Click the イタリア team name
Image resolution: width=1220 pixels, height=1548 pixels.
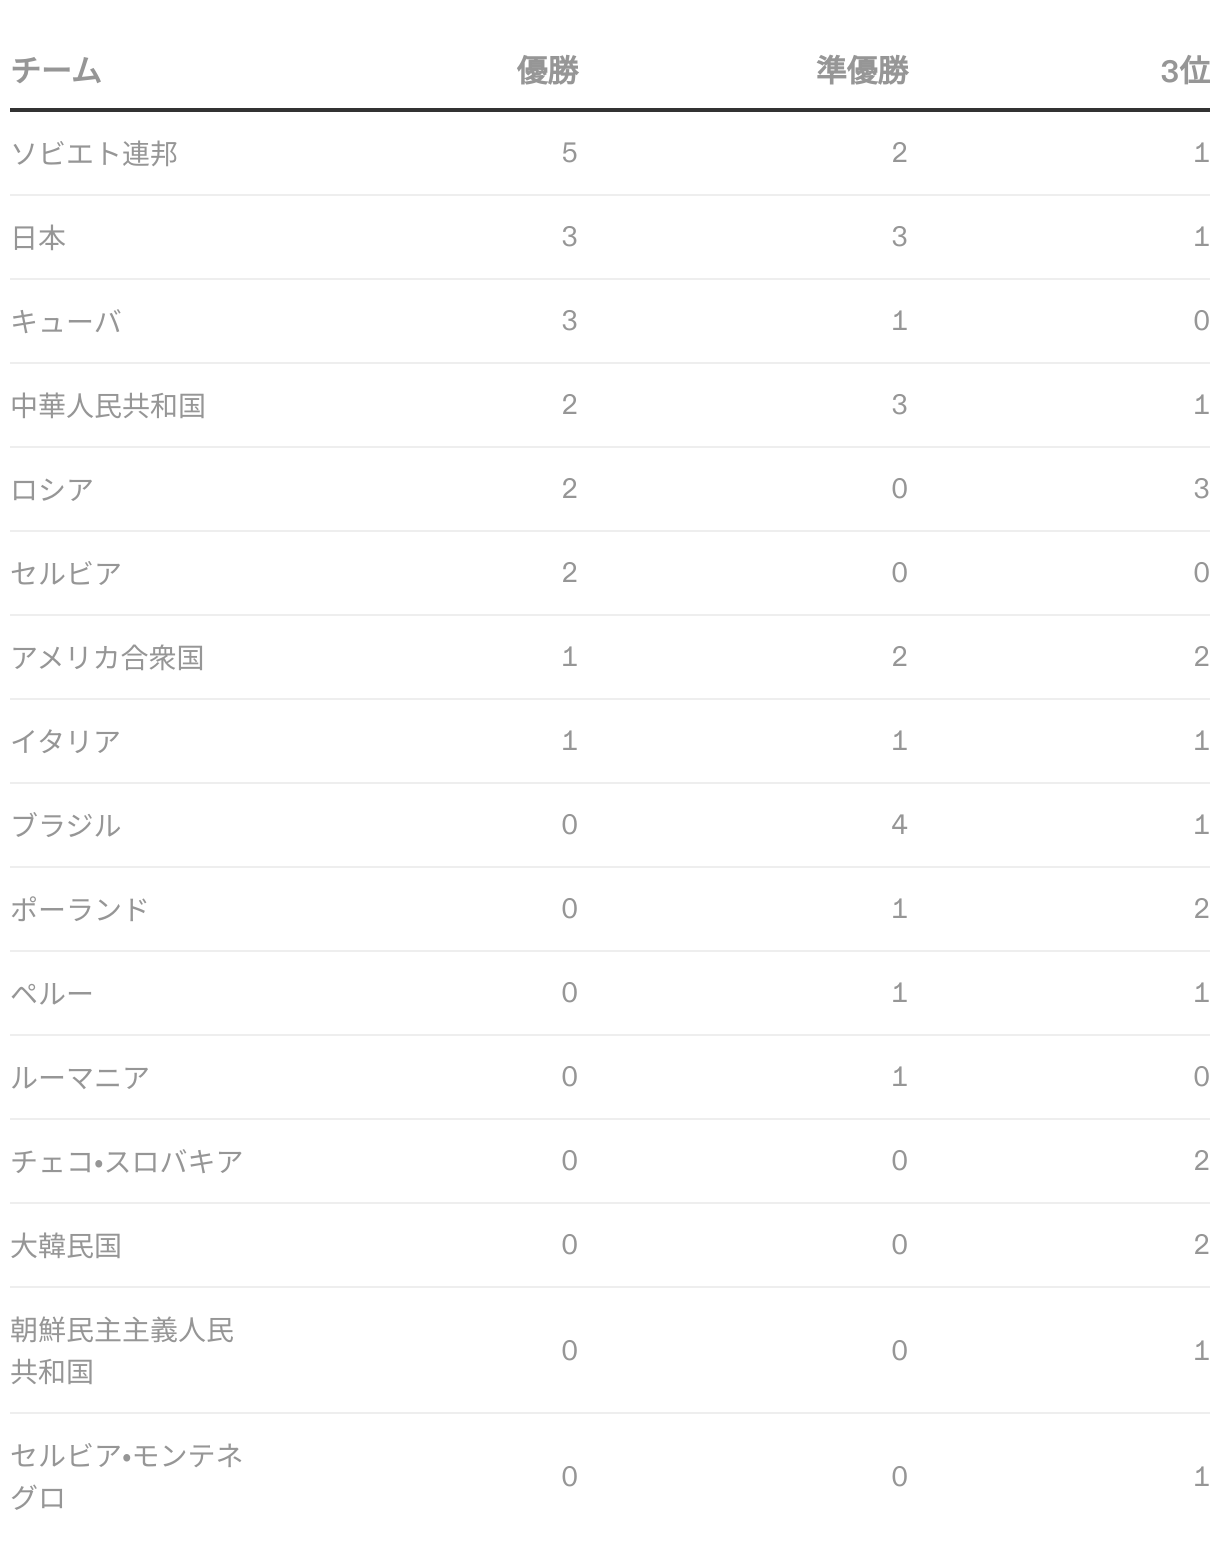tap(66, 741)
